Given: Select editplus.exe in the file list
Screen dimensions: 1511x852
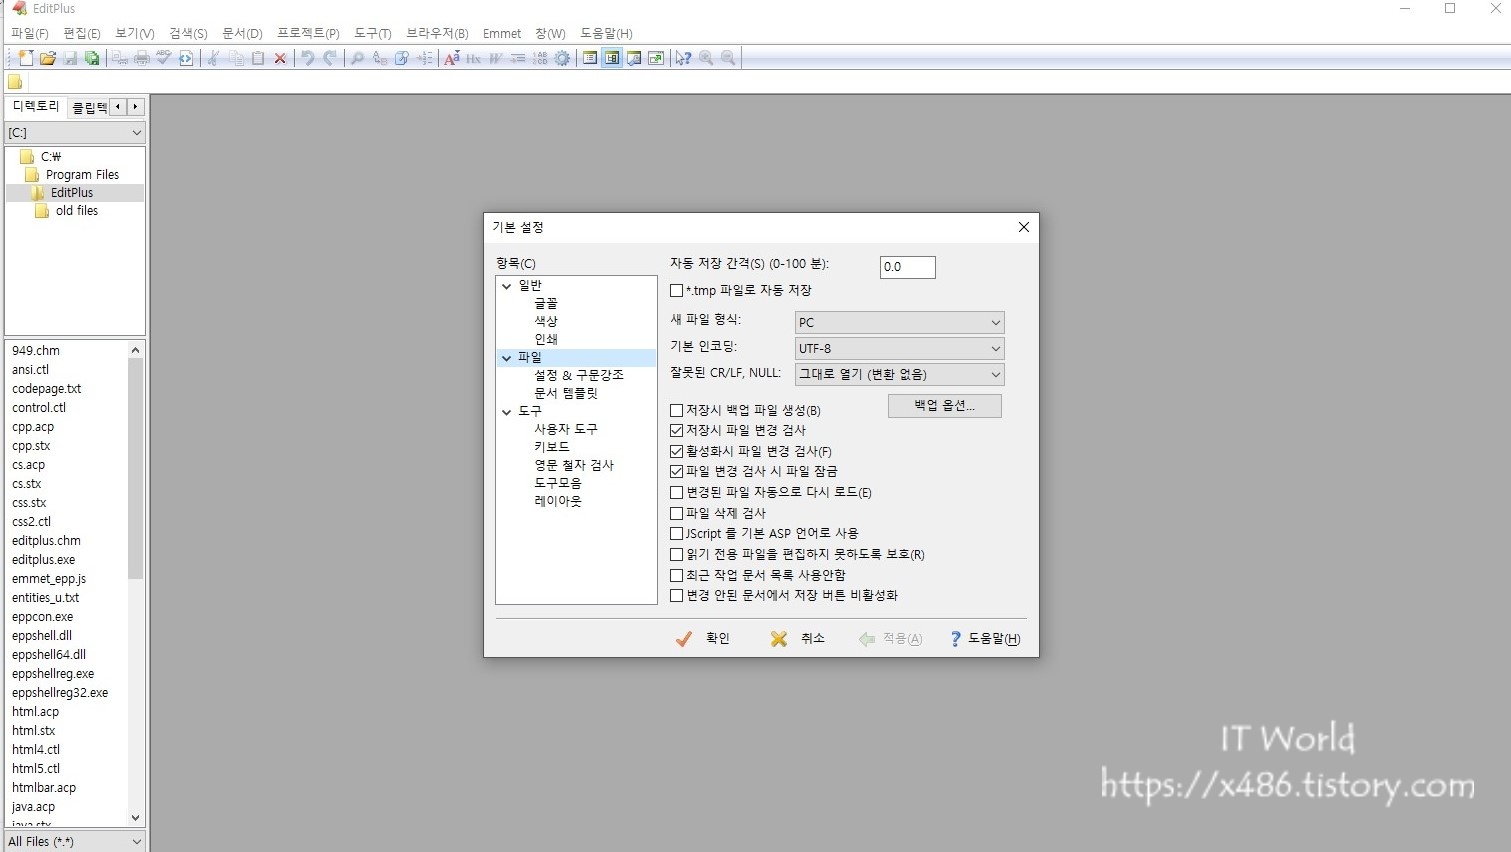Looking at the screenshot, I should [x=44, y=560].
